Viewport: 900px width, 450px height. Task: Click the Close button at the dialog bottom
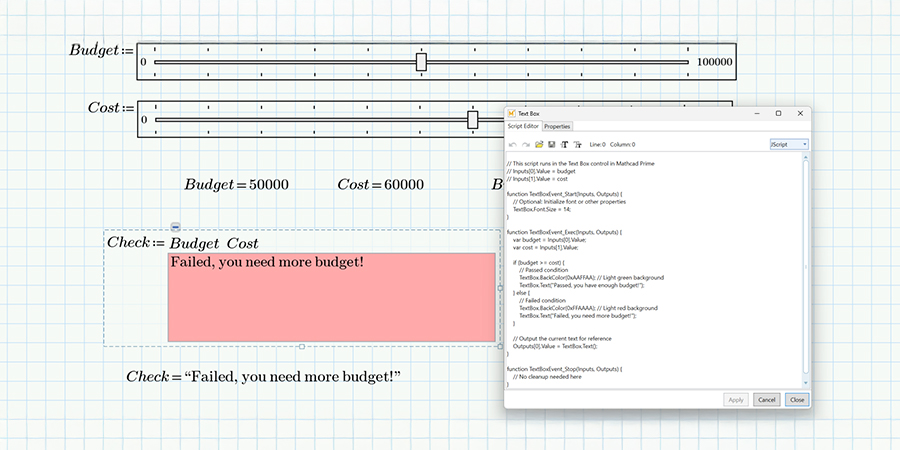796,399
